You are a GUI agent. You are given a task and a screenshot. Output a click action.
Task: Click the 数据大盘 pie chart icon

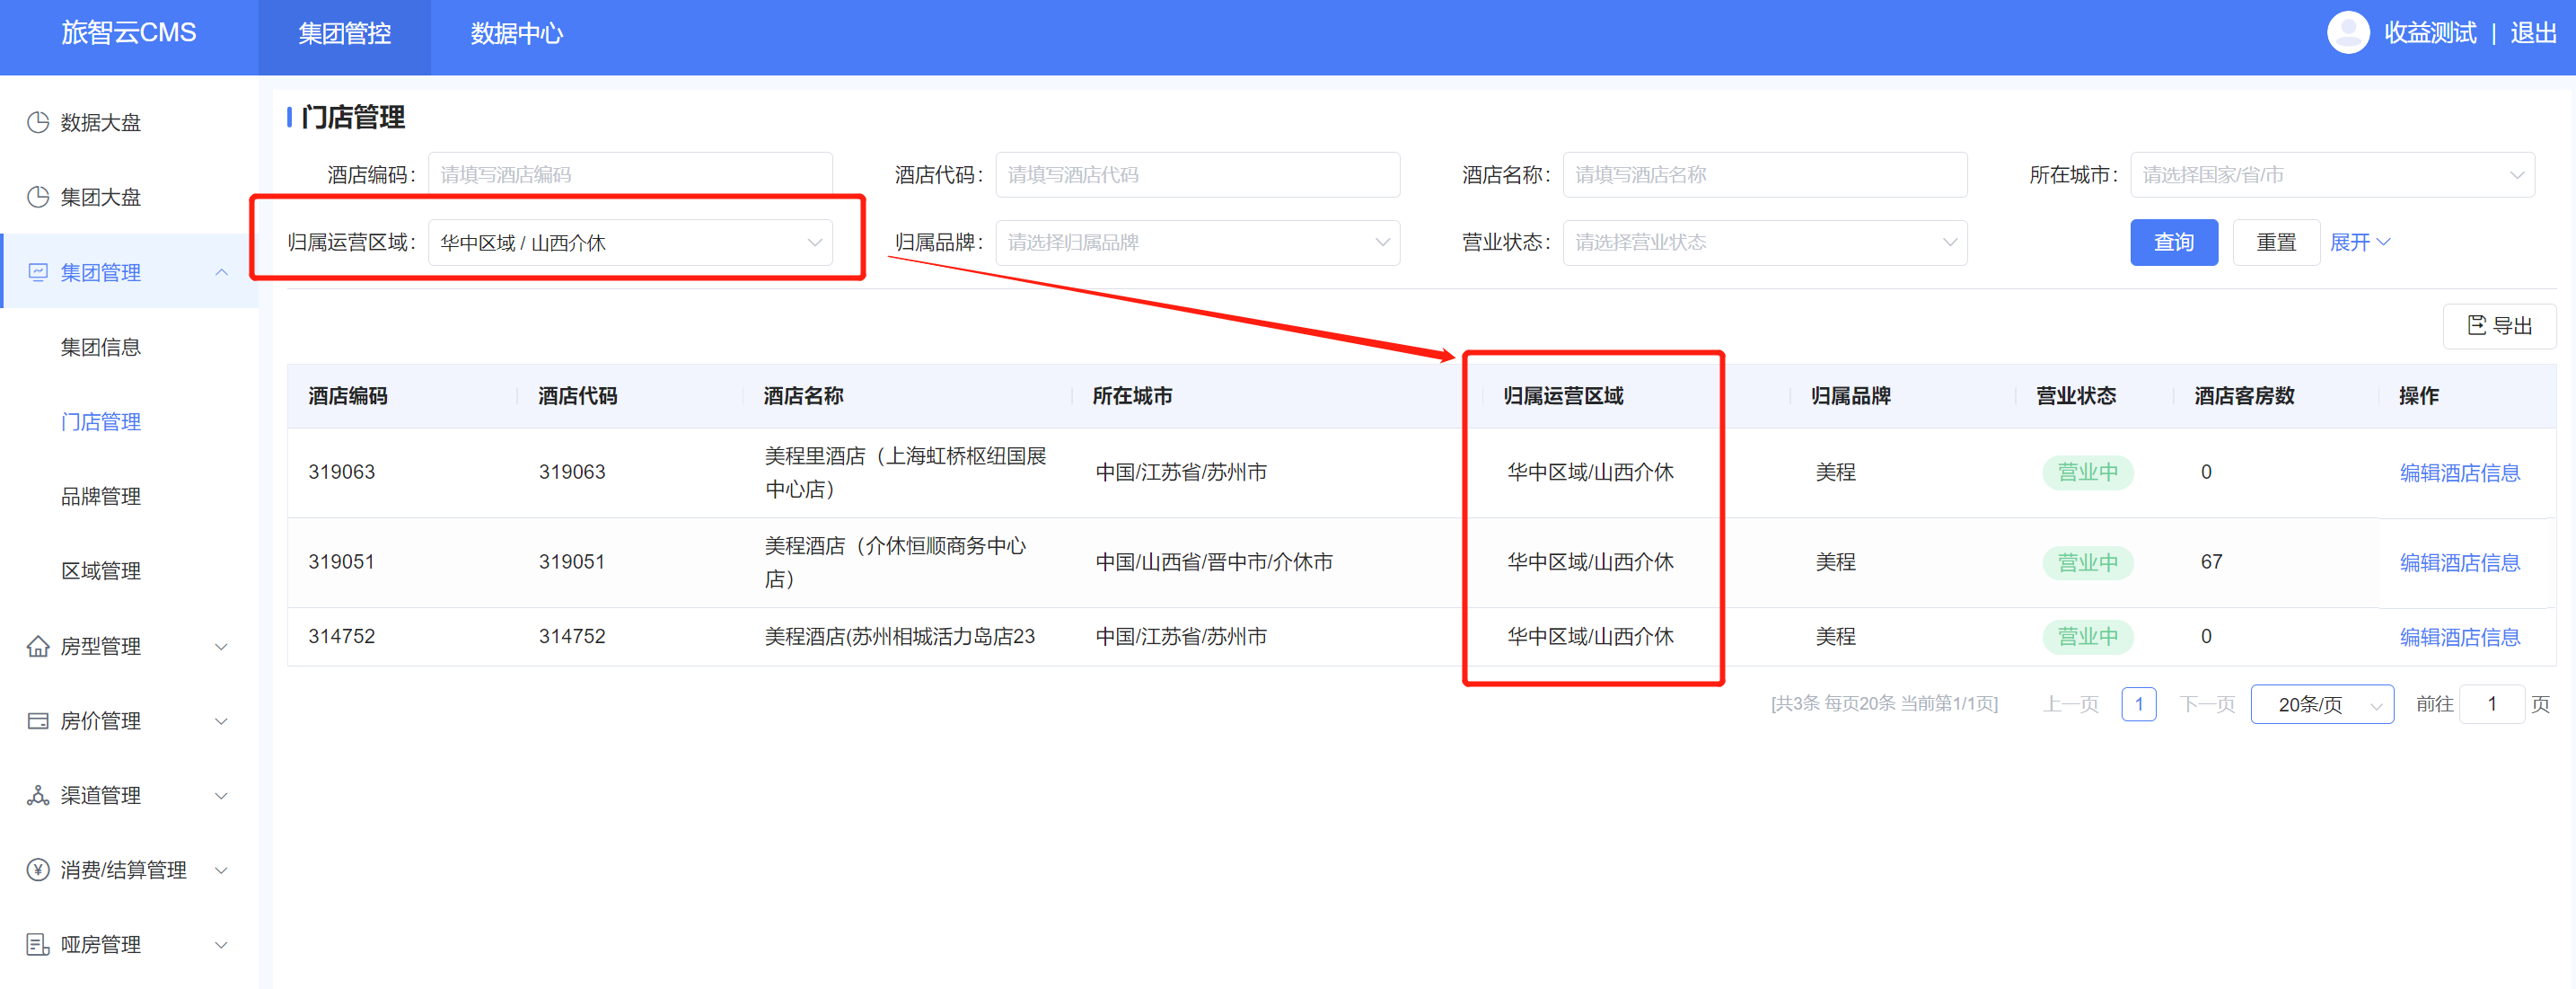coord(38,122)
